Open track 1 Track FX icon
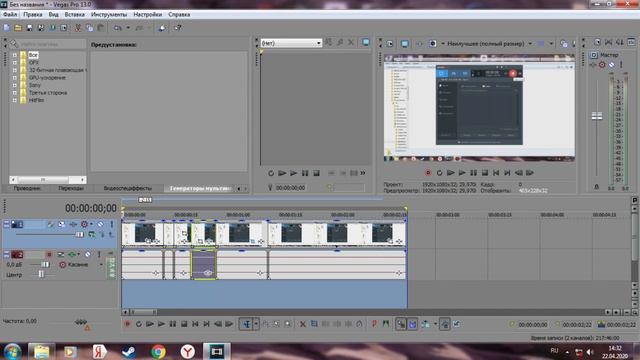 tap(73, 224)
